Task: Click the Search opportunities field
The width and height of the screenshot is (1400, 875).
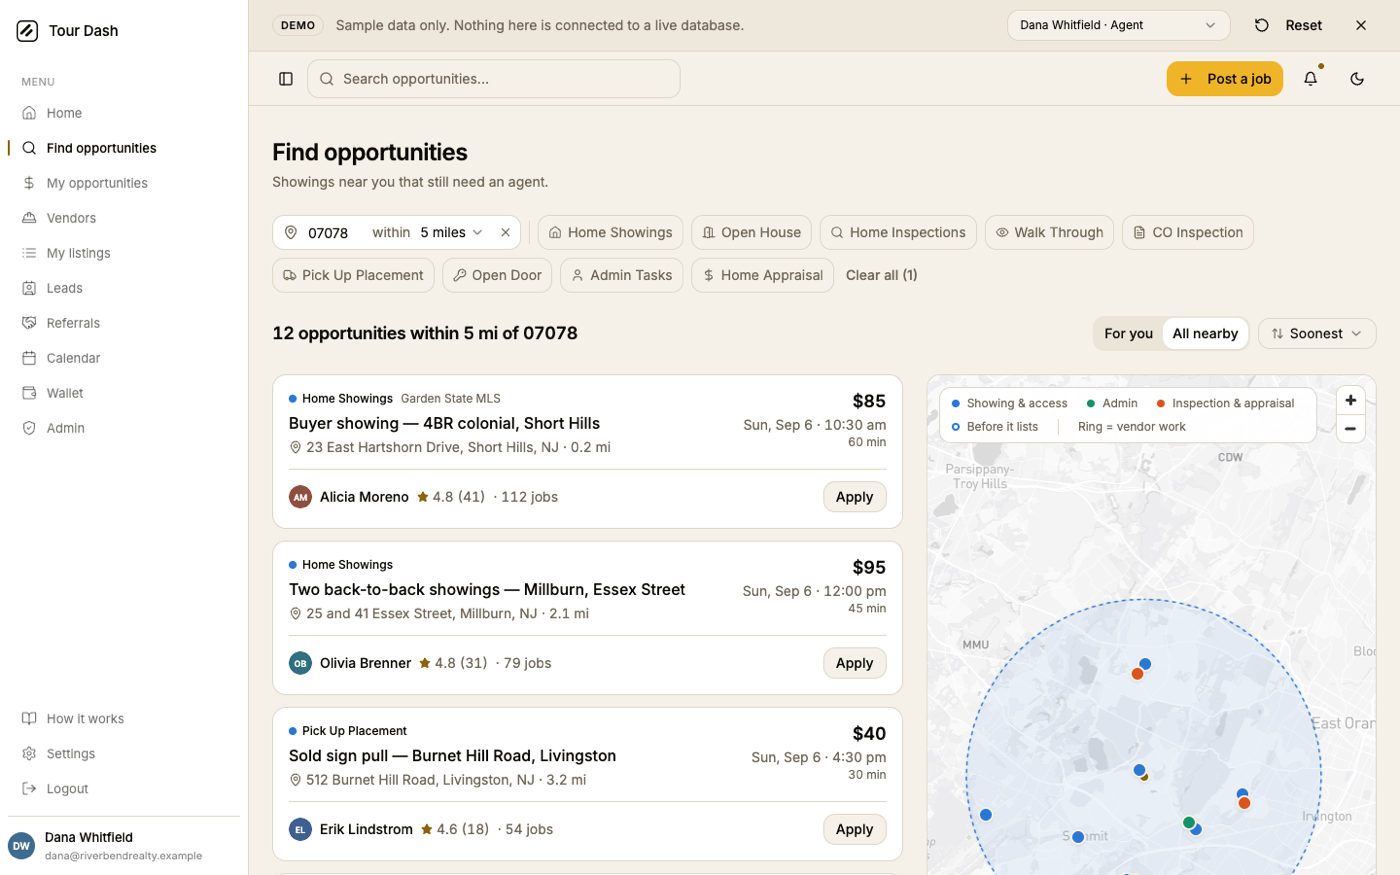Action: [x=494, y=79]
